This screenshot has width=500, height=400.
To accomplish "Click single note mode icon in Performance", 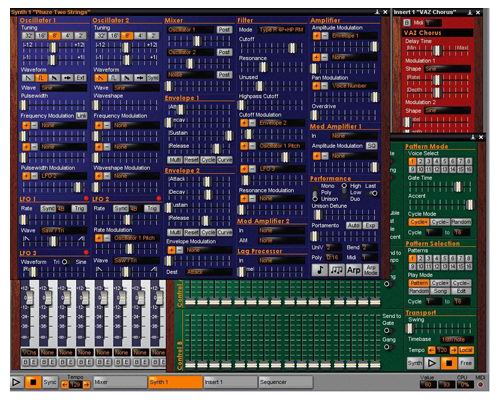I will tap(319, 270).
